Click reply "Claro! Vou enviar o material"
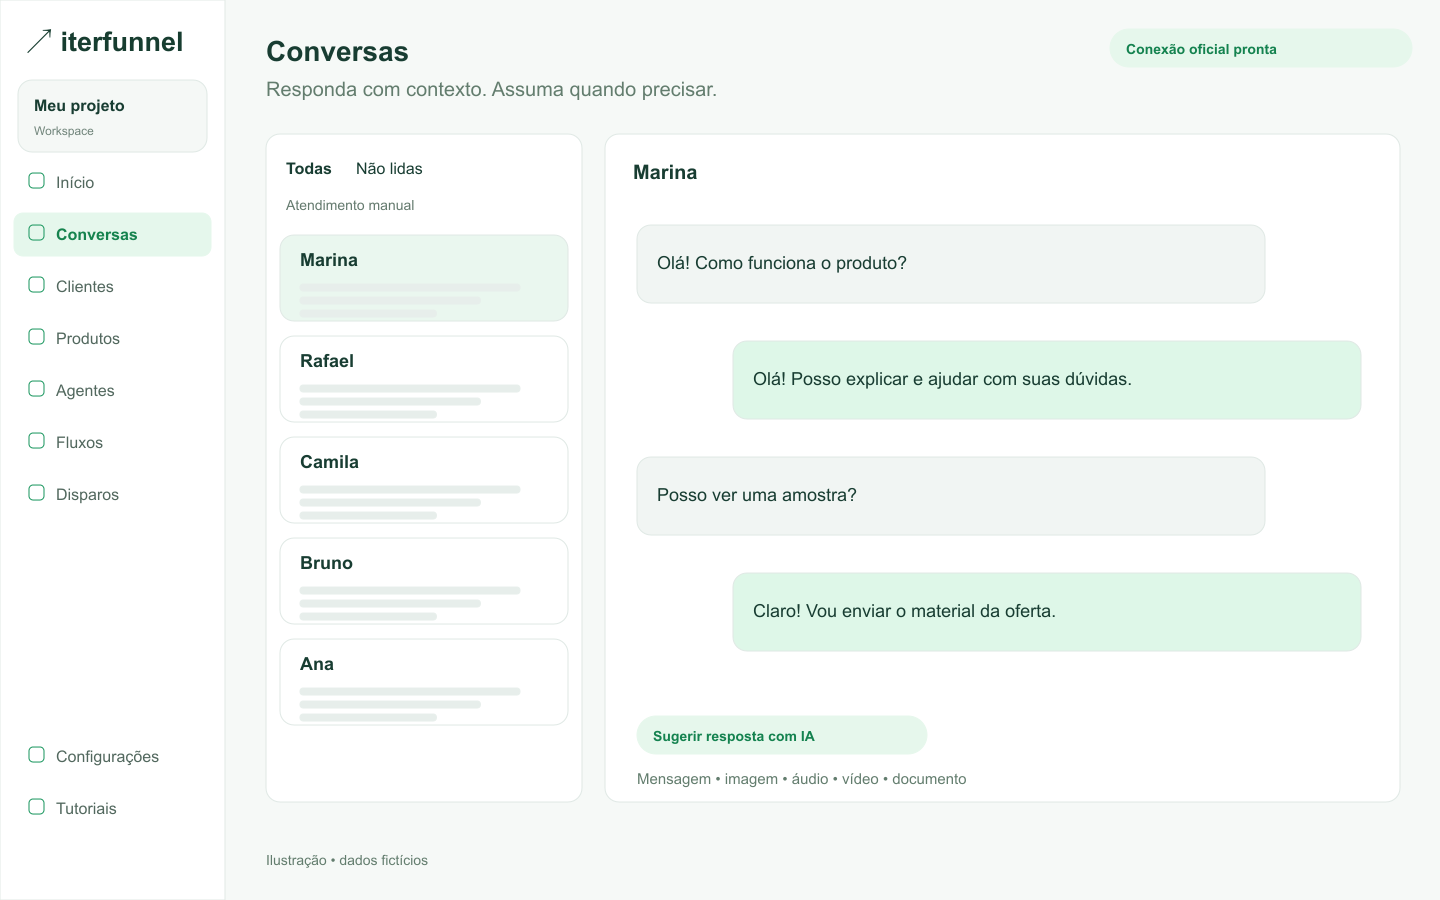 1047,612
